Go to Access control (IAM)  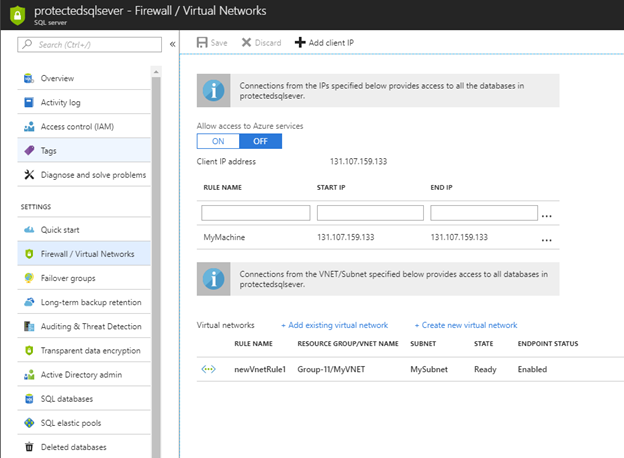[84, 127]
